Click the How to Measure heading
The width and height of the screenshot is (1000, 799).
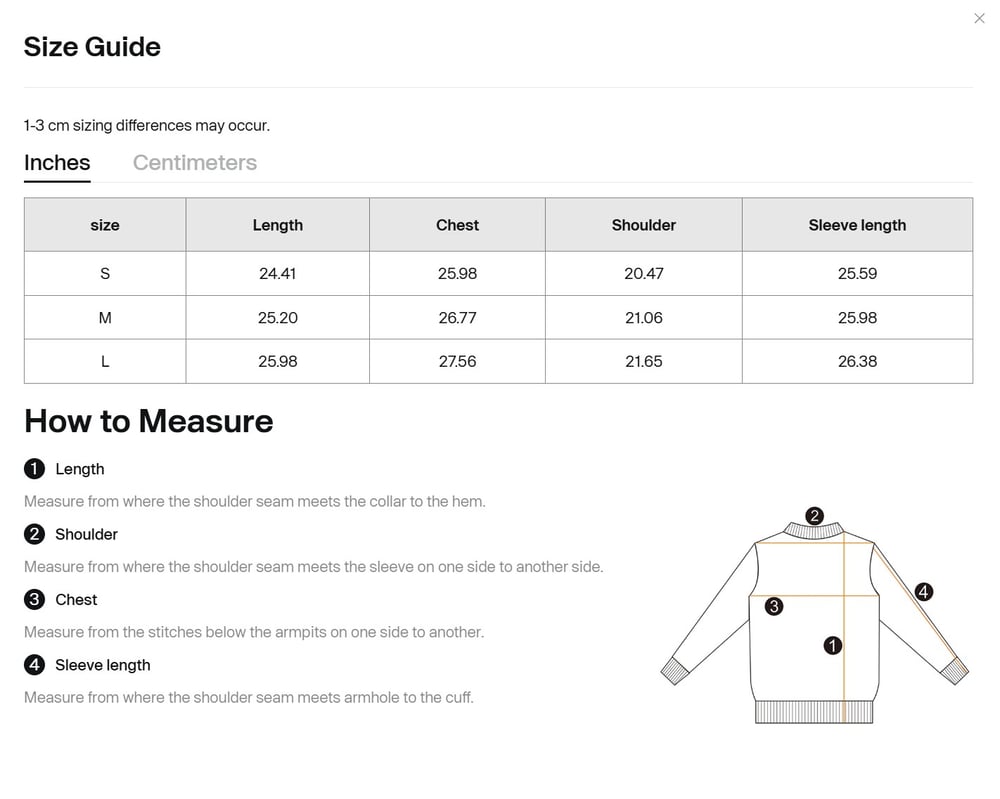point(149,421)
